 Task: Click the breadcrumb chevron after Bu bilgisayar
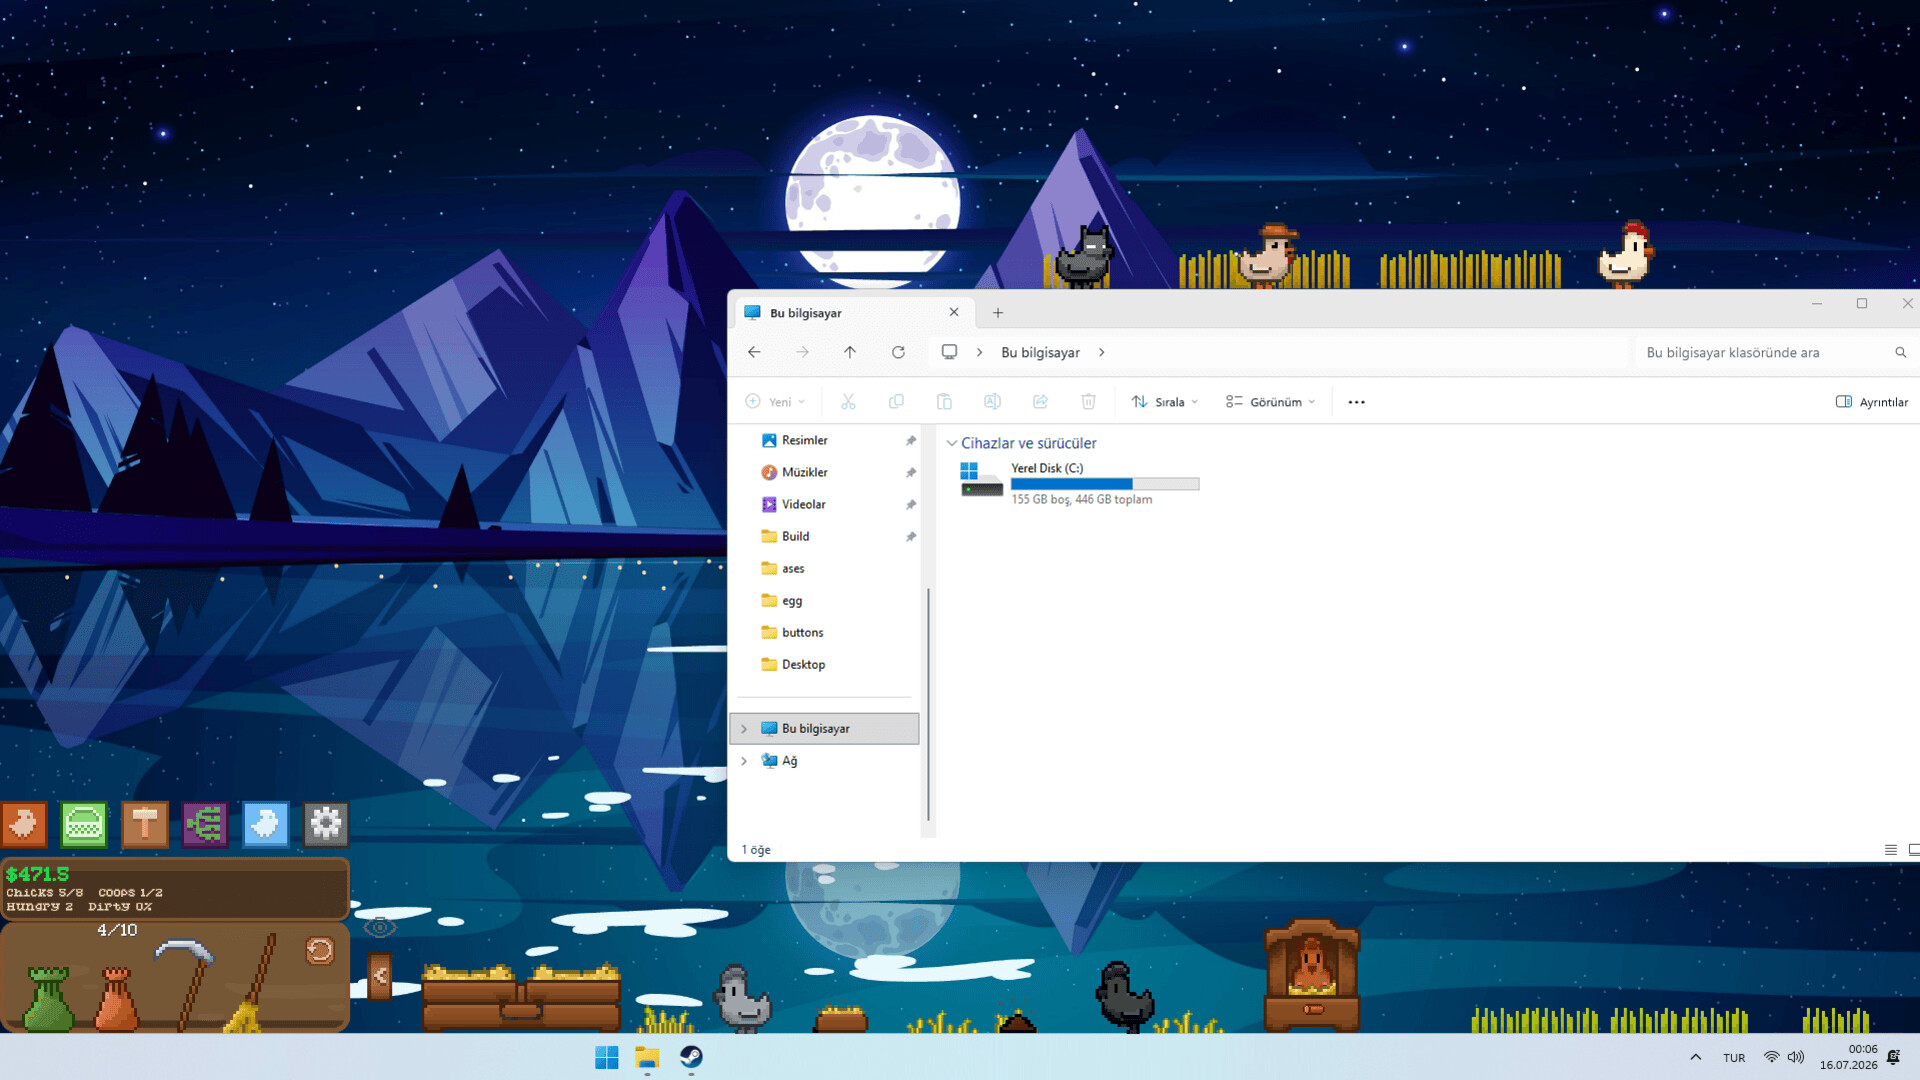click(1102, 352)
